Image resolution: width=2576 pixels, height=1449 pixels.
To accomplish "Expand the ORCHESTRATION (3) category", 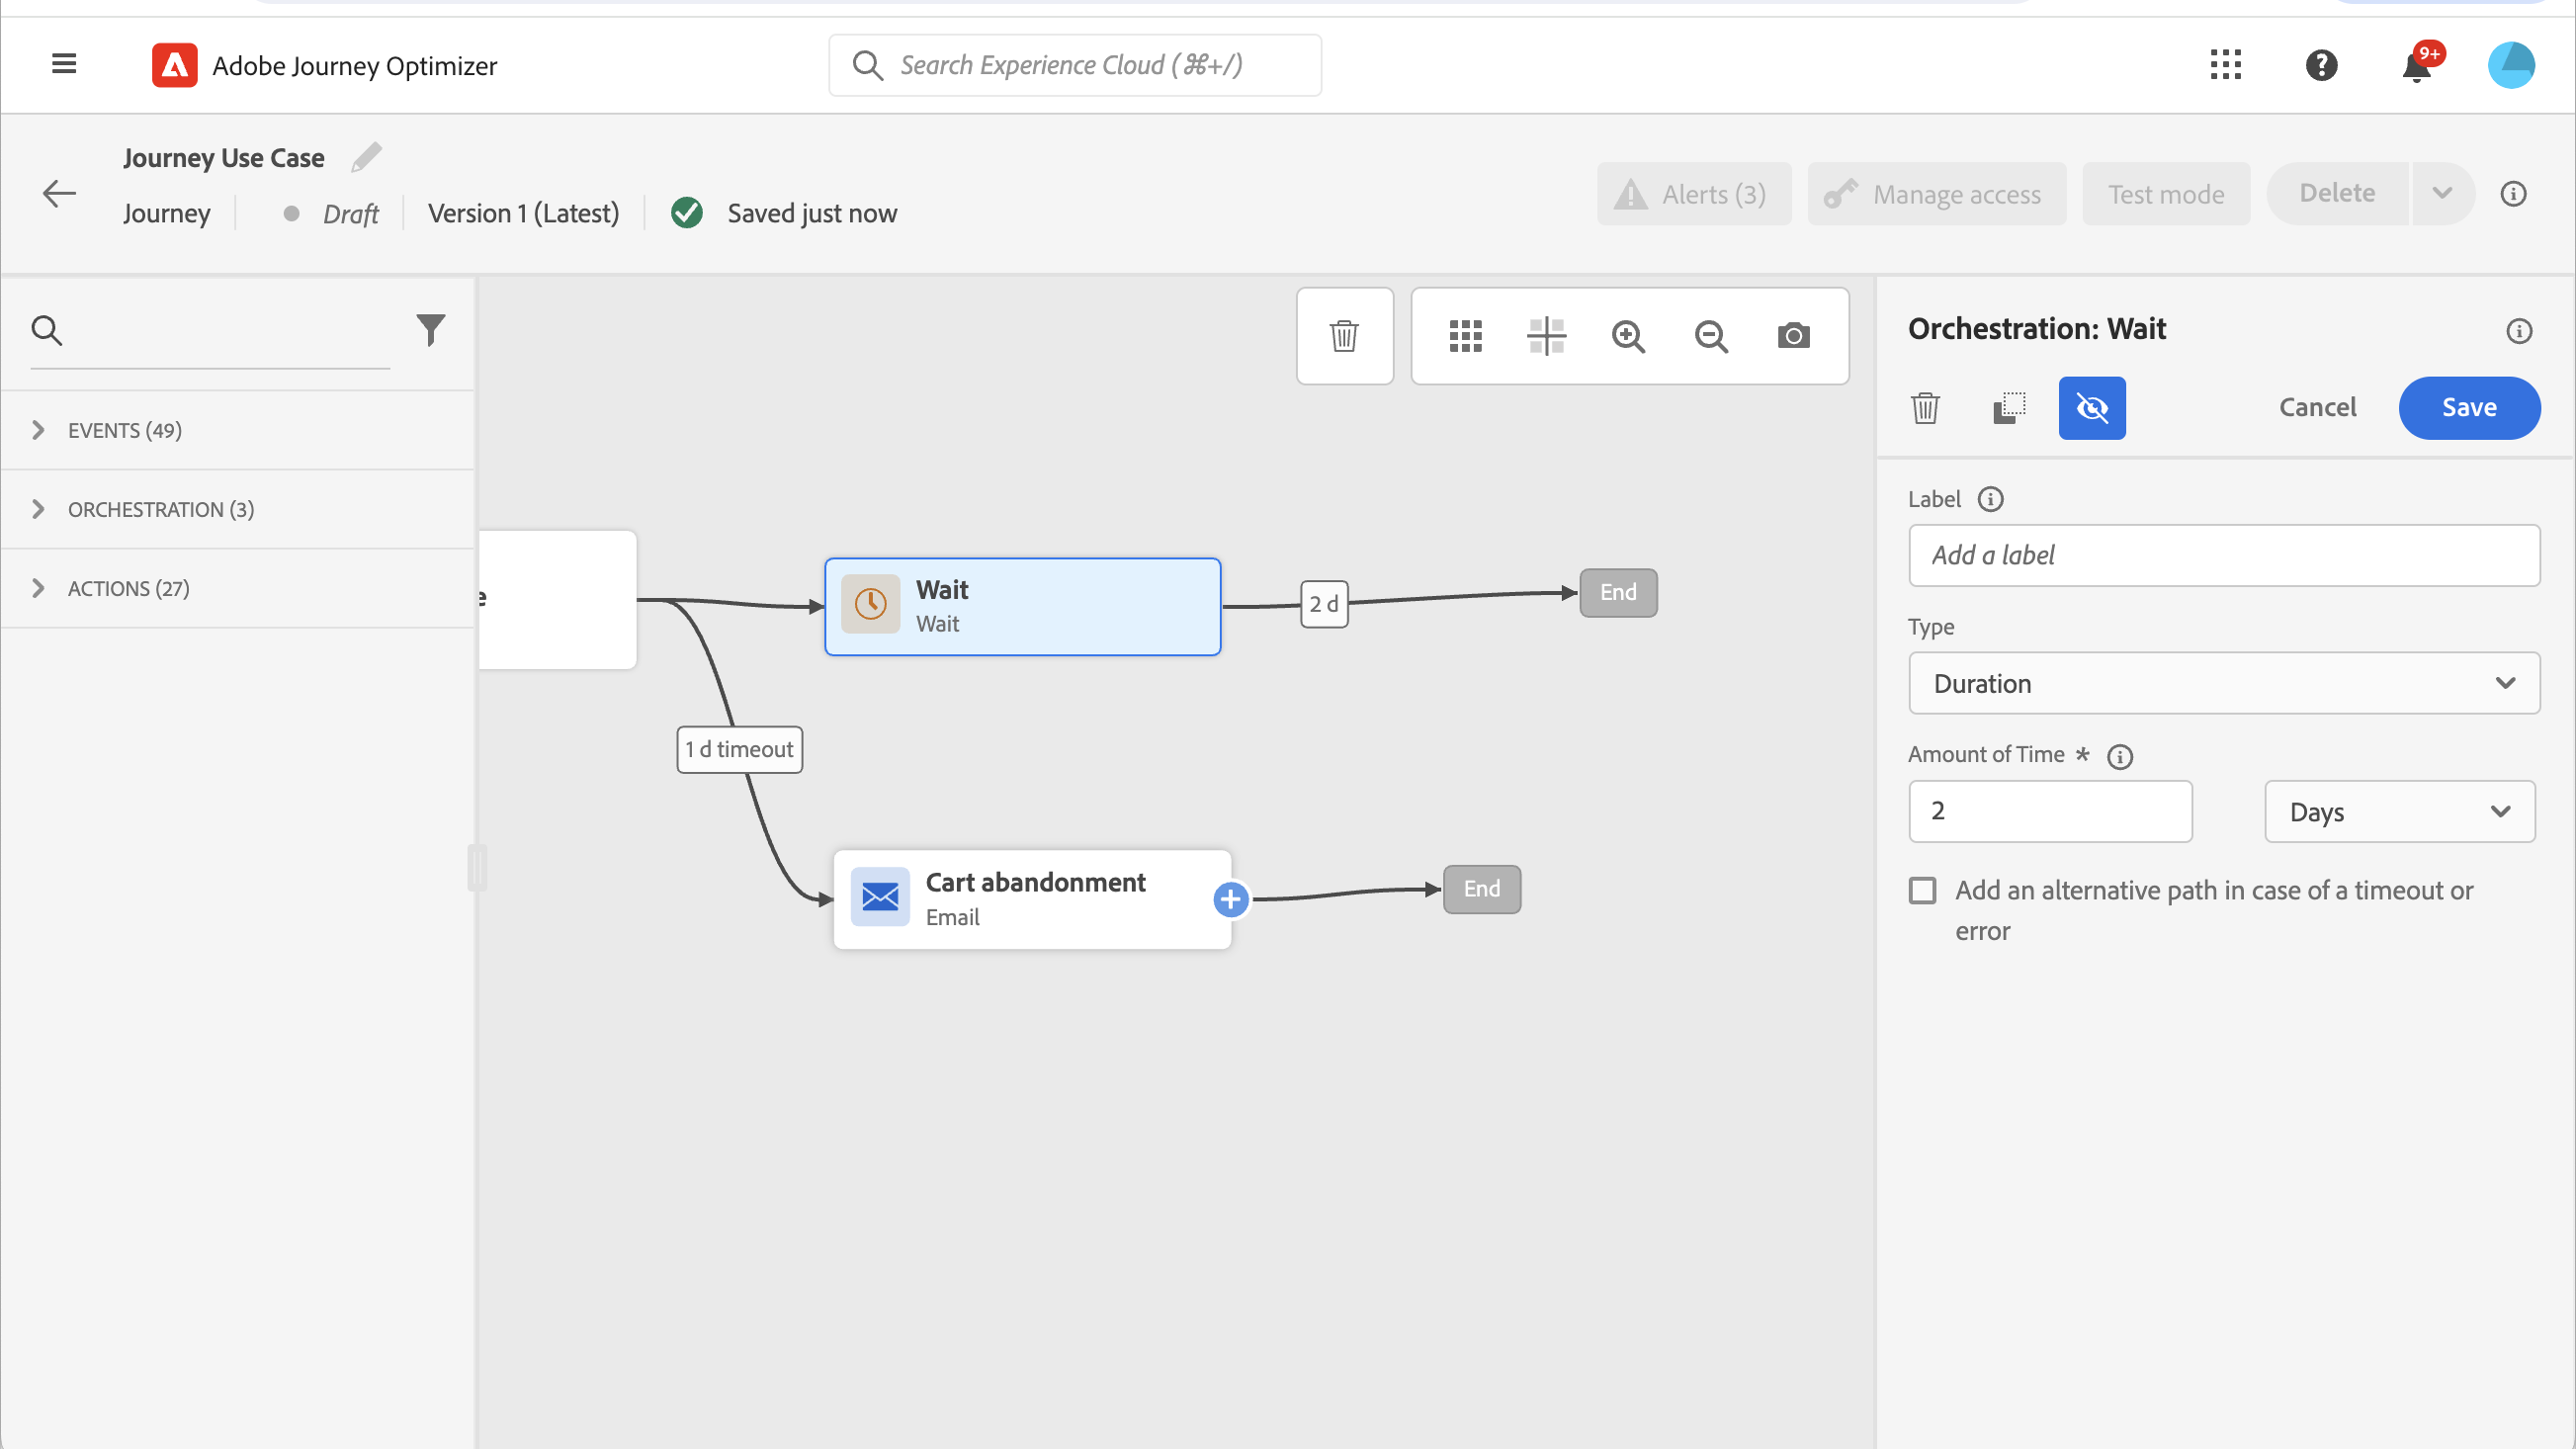I will [160, 509].
